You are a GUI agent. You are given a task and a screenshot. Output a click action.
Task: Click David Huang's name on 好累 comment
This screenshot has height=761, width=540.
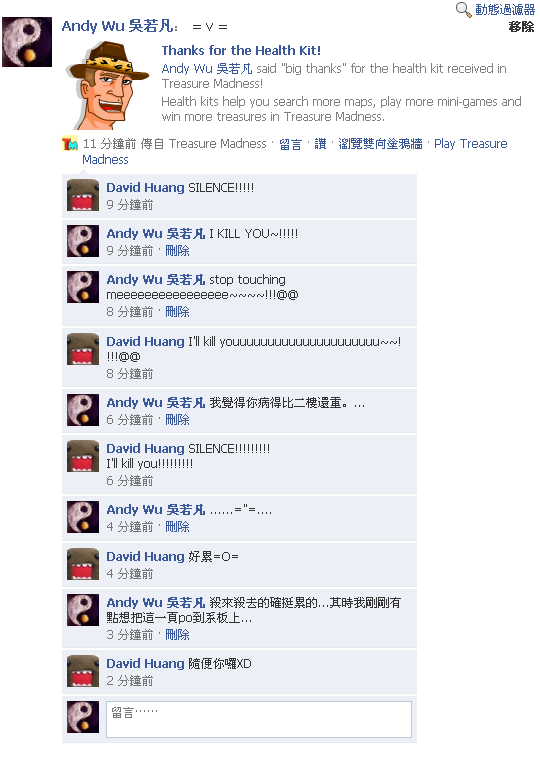(145, 557)
